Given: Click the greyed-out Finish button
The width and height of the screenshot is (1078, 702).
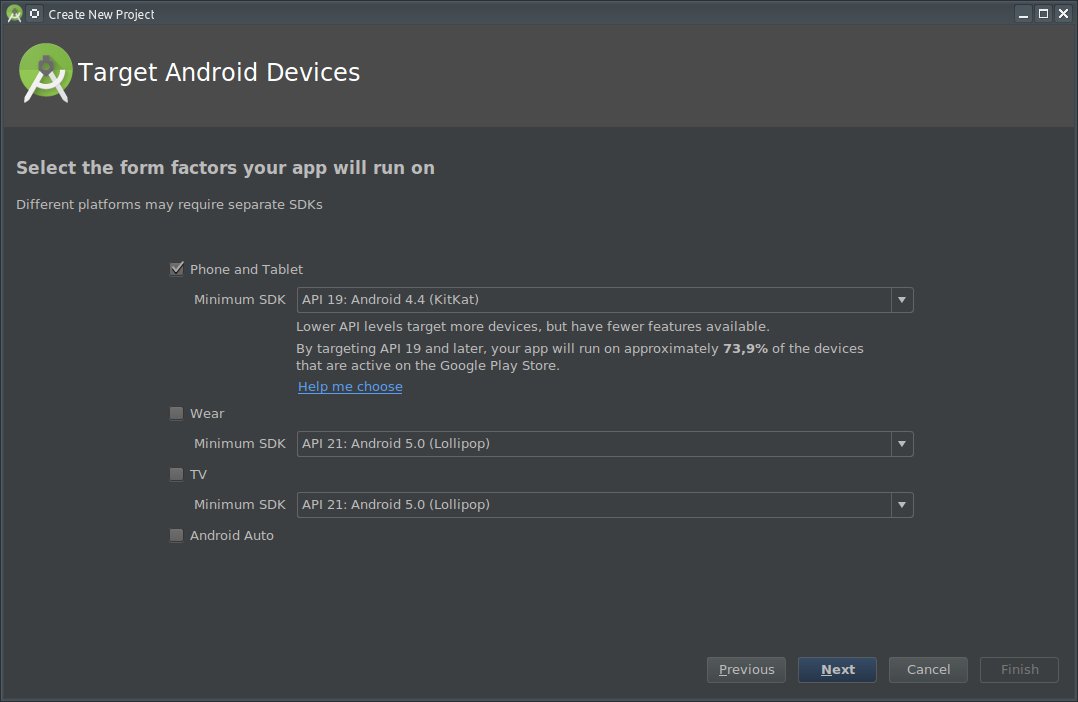Looking at the screenshot, I should click(1019, 670).
